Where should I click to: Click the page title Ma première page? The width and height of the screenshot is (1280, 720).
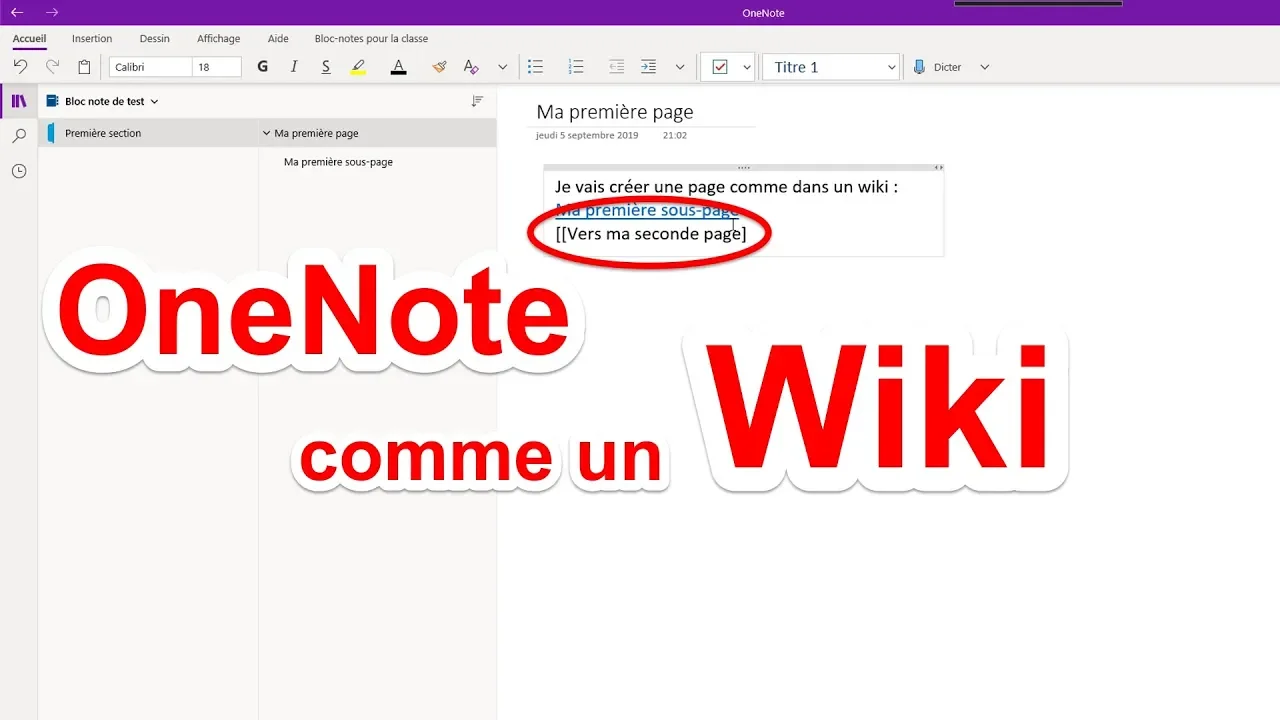click(614, 112)
